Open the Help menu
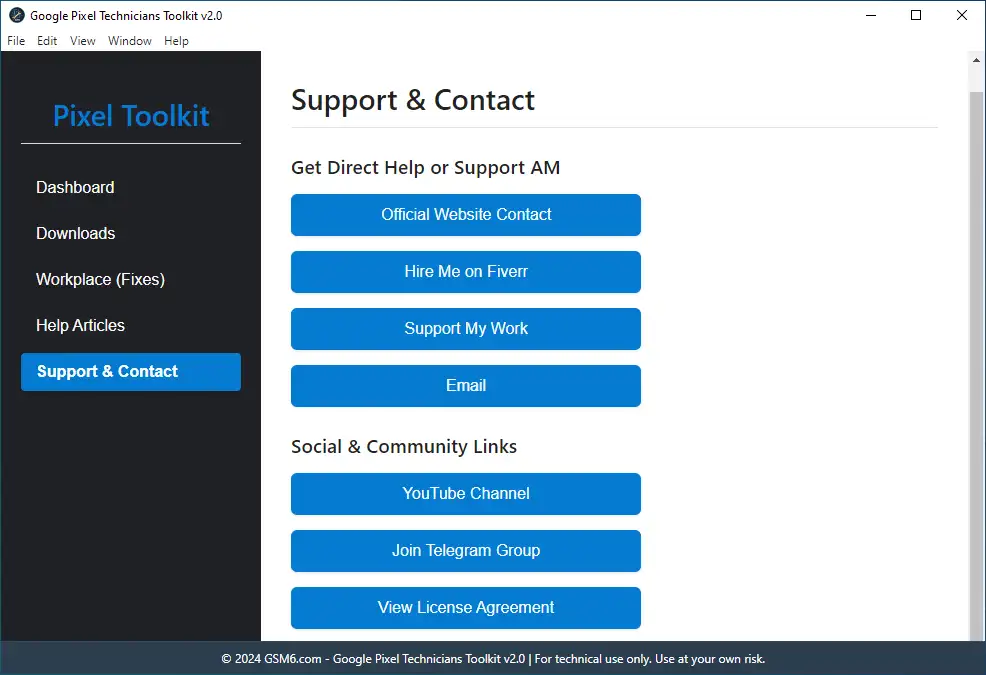This screenshot has width=986, height=675. click(176, 41)
